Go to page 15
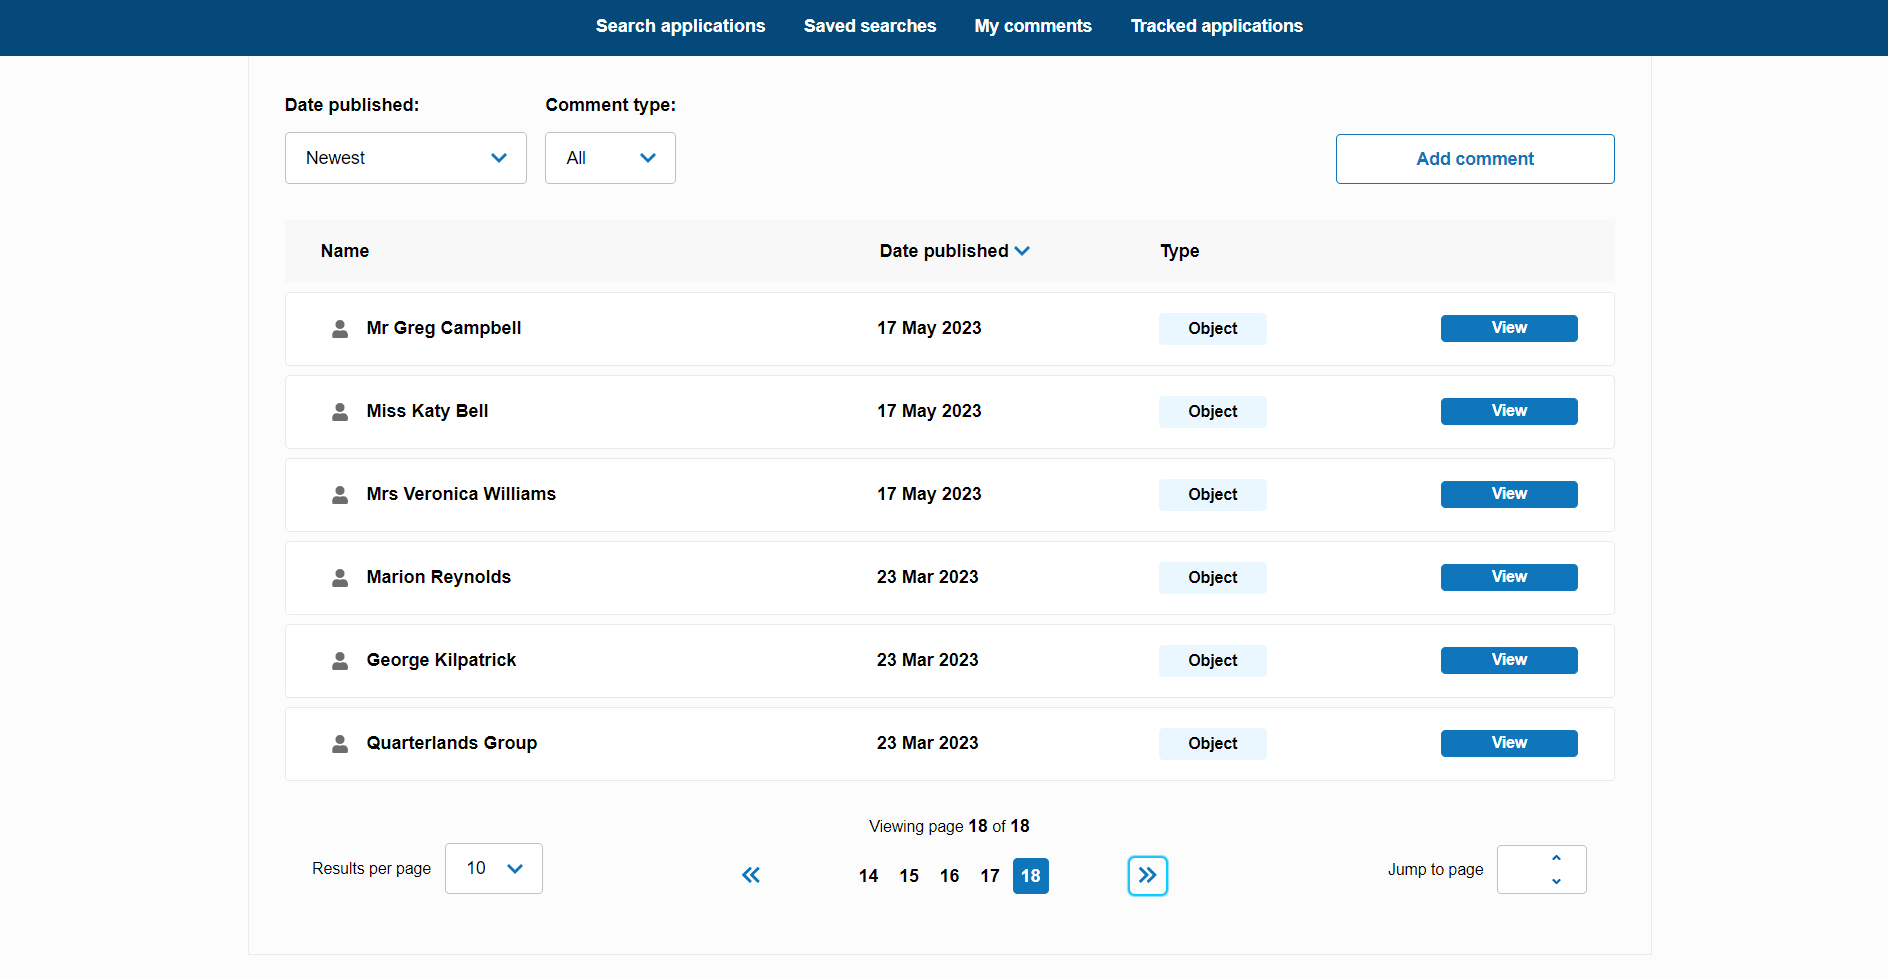 pos(909,876)
